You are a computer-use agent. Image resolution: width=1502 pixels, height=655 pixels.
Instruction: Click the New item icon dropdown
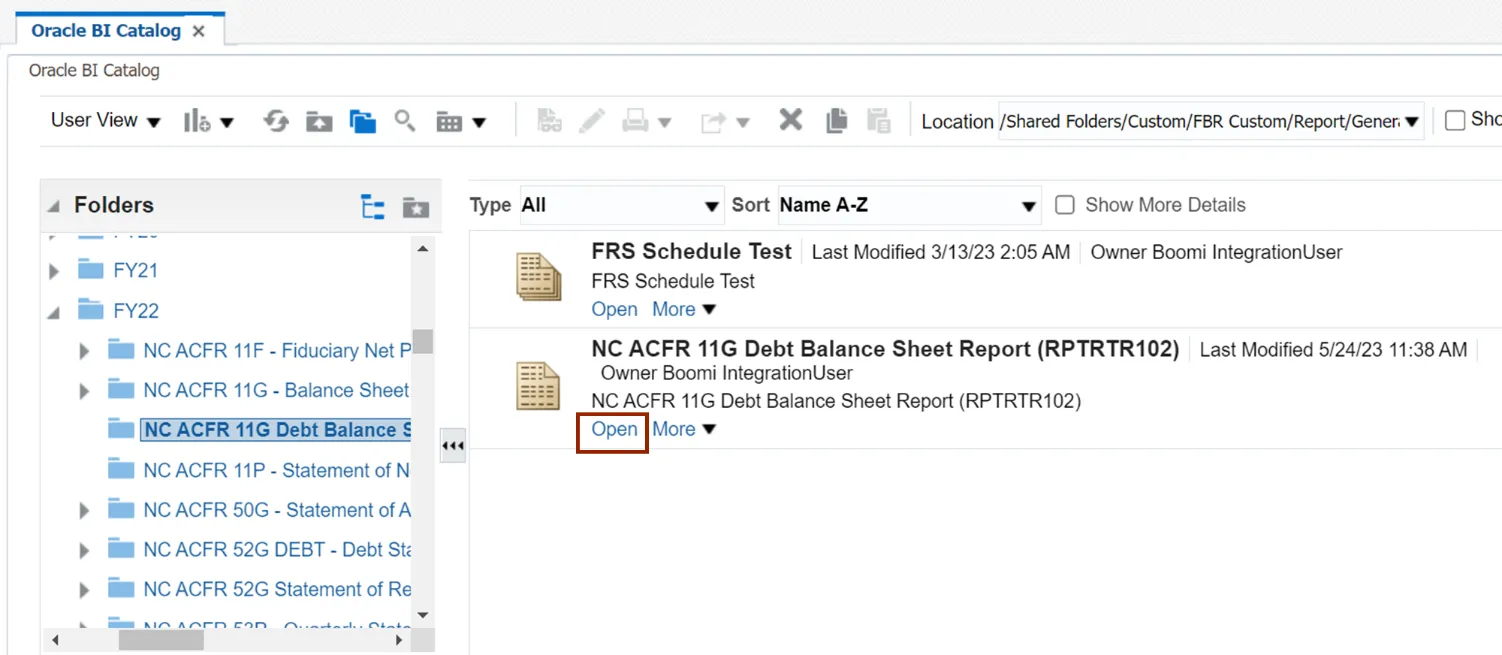208,122
